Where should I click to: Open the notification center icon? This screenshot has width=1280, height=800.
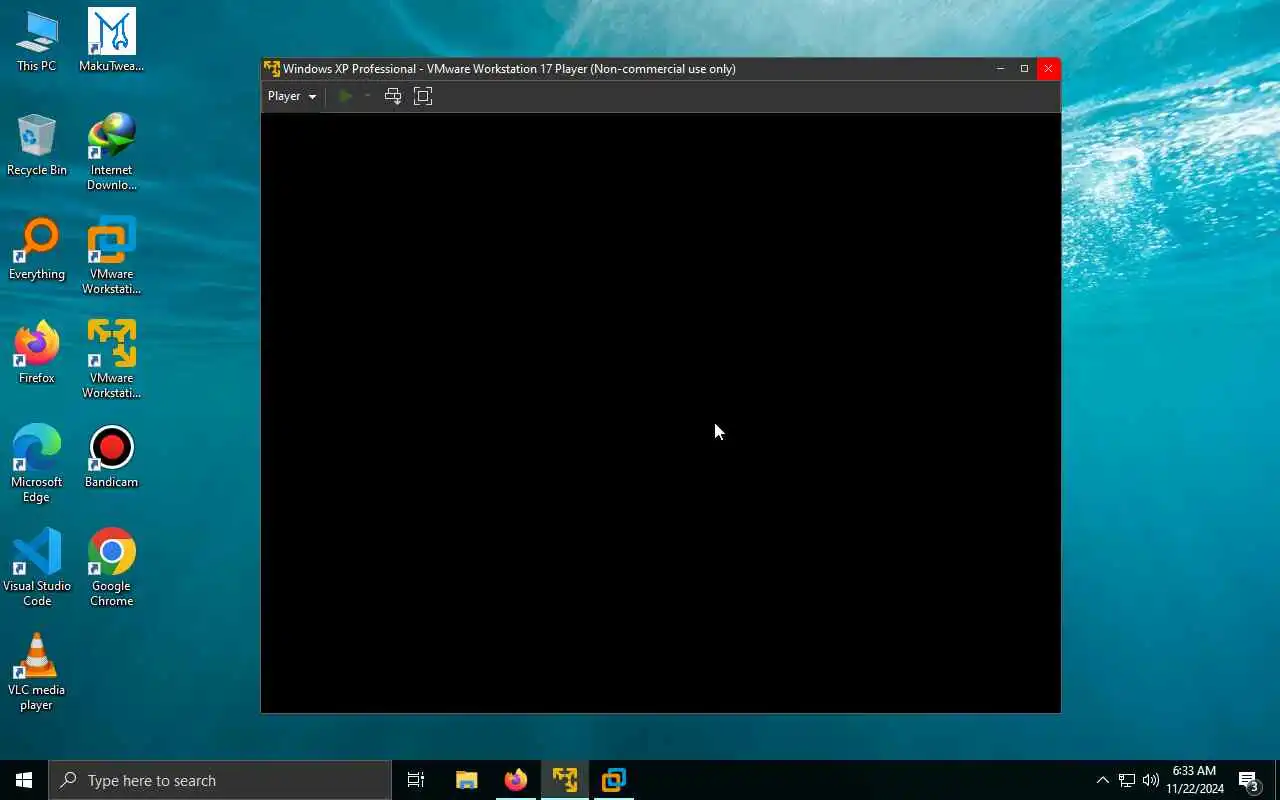(1248, 780)
